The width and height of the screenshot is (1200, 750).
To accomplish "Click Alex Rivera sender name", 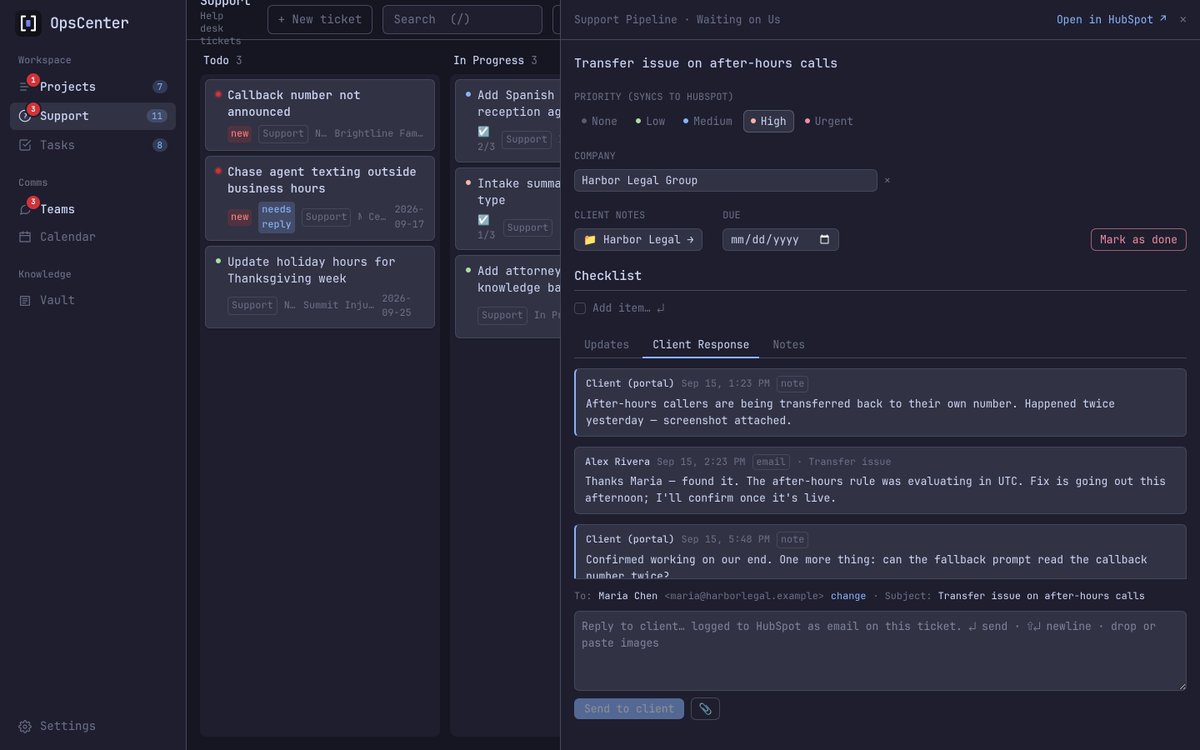I will click(x=618, y=461).
